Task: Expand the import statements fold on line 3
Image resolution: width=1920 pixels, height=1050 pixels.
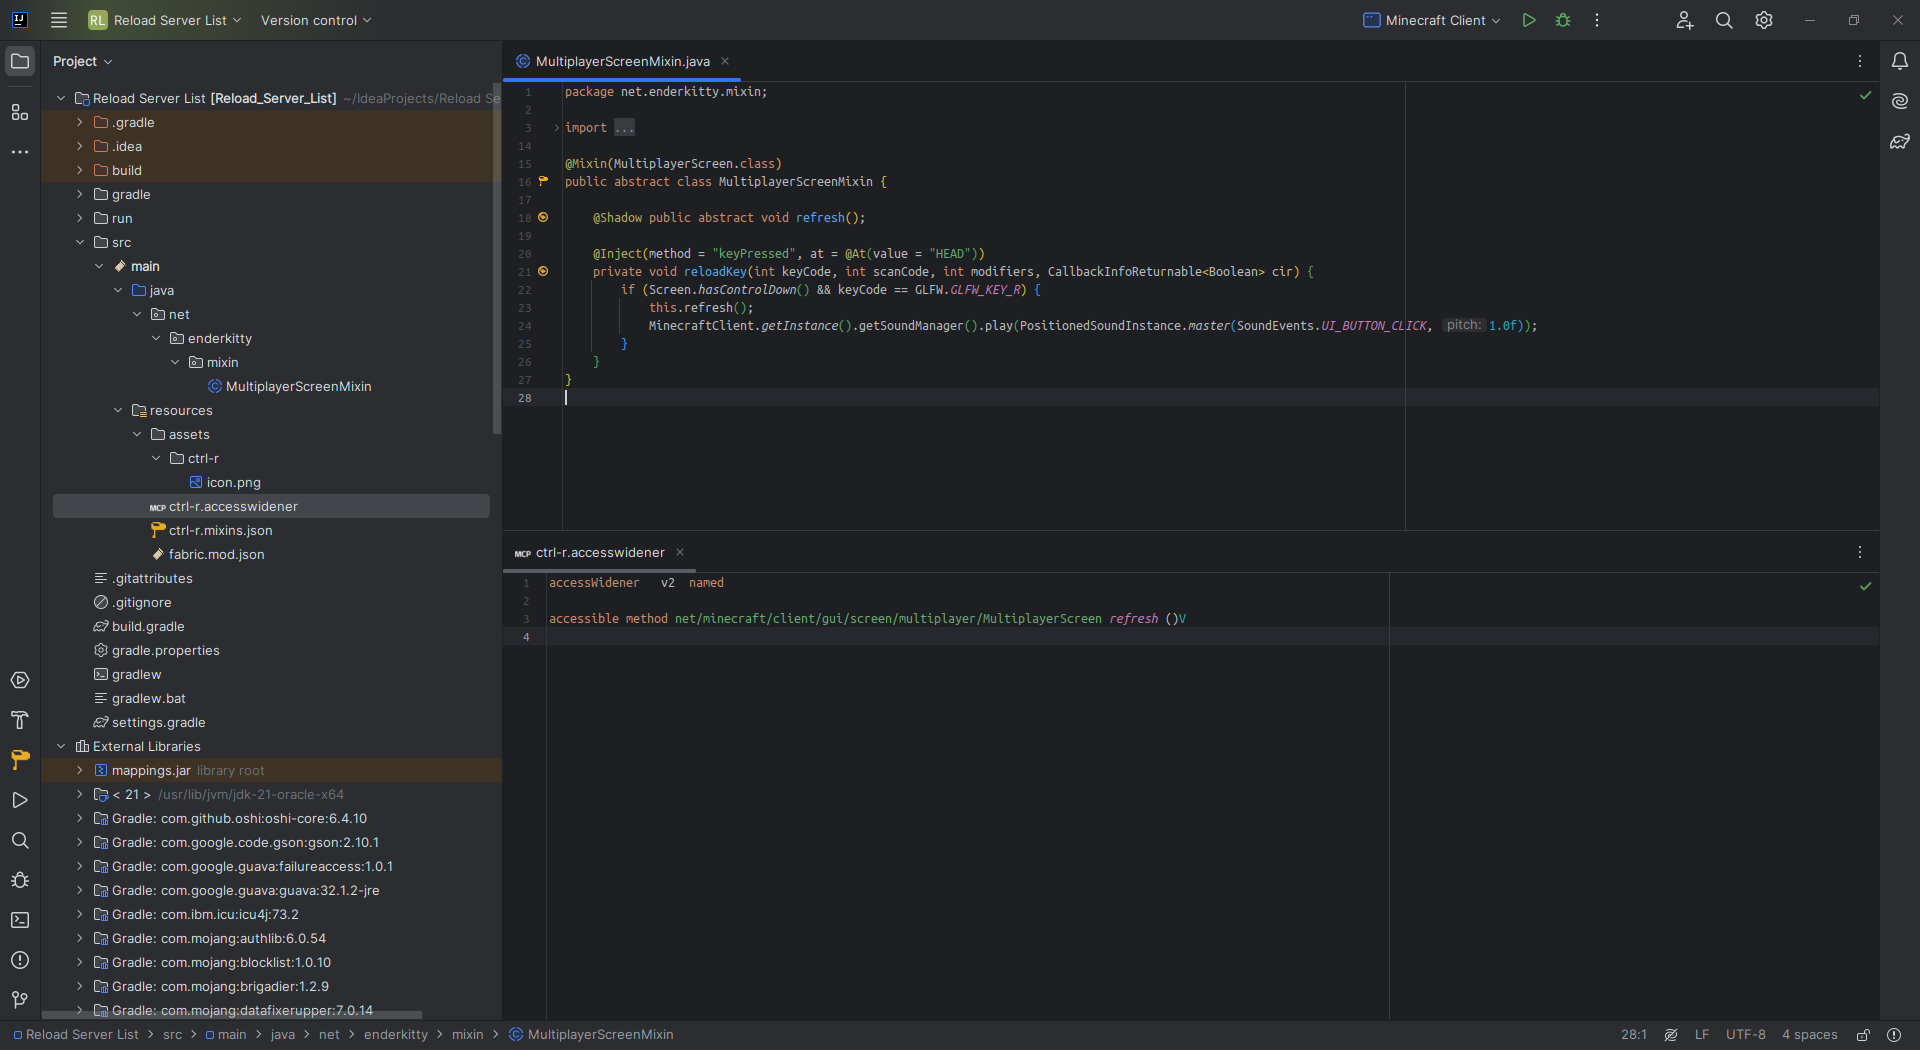Action: coord(557,128)
